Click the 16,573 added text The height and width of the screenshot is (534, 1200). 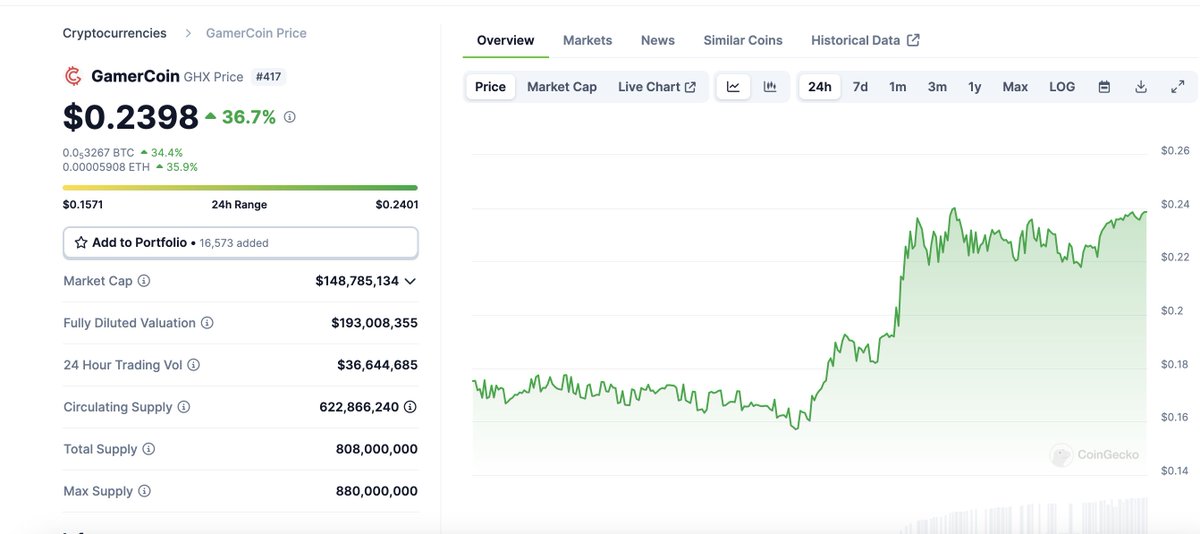(x=234, y=243)
